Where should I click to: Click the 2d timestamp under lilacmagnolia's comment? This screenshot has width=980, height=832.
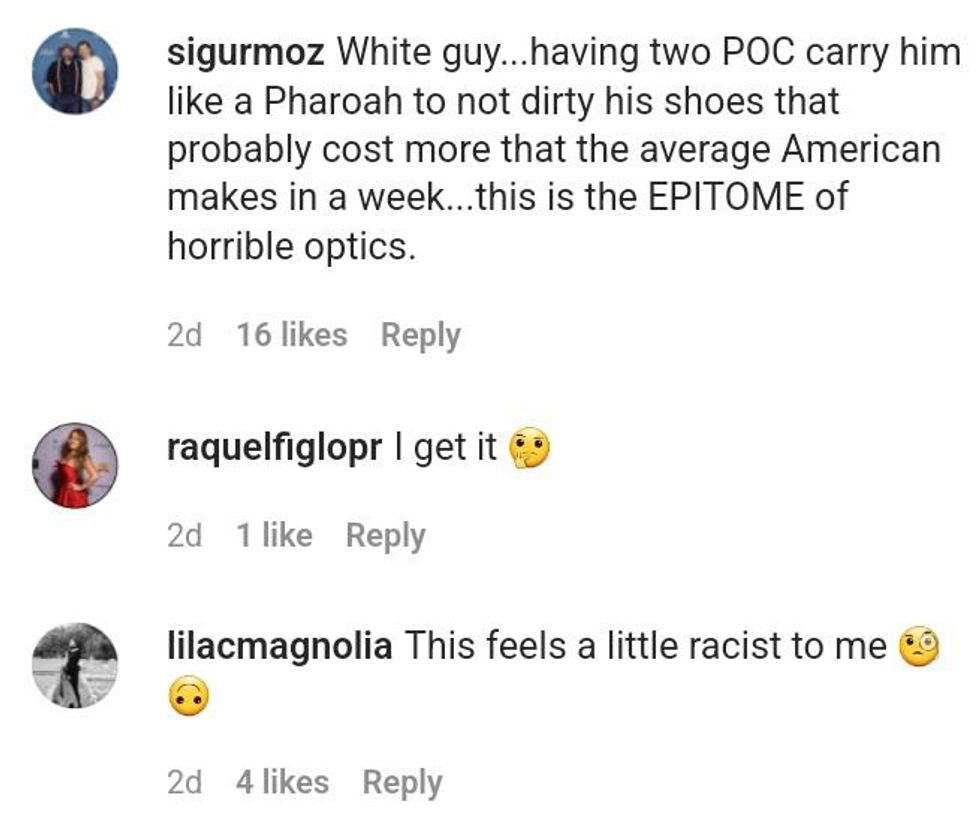coord(184,782)
